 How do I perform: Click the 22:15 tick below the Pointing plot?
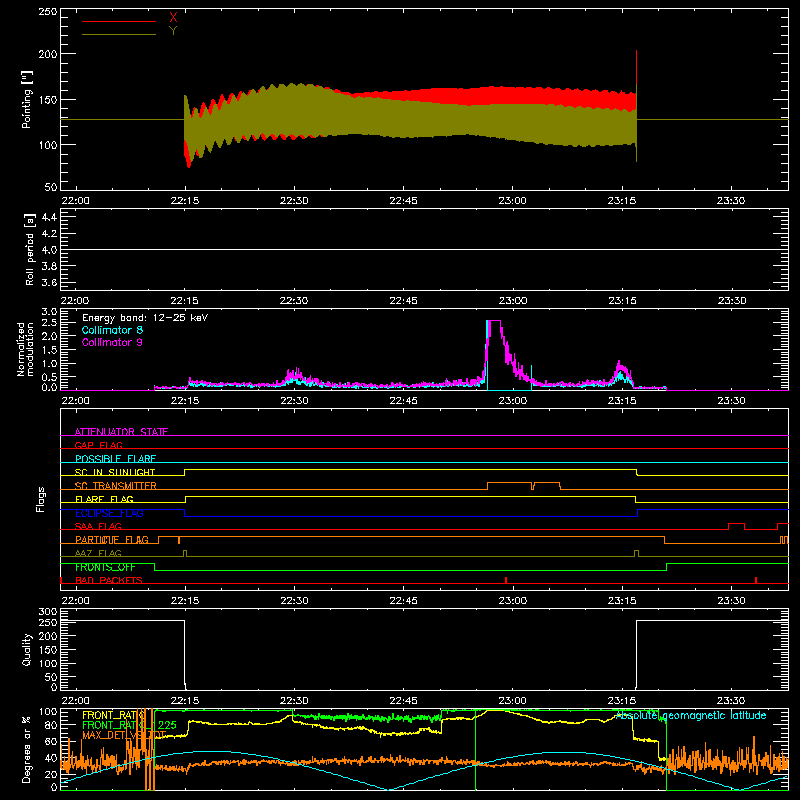click(185, 201)
